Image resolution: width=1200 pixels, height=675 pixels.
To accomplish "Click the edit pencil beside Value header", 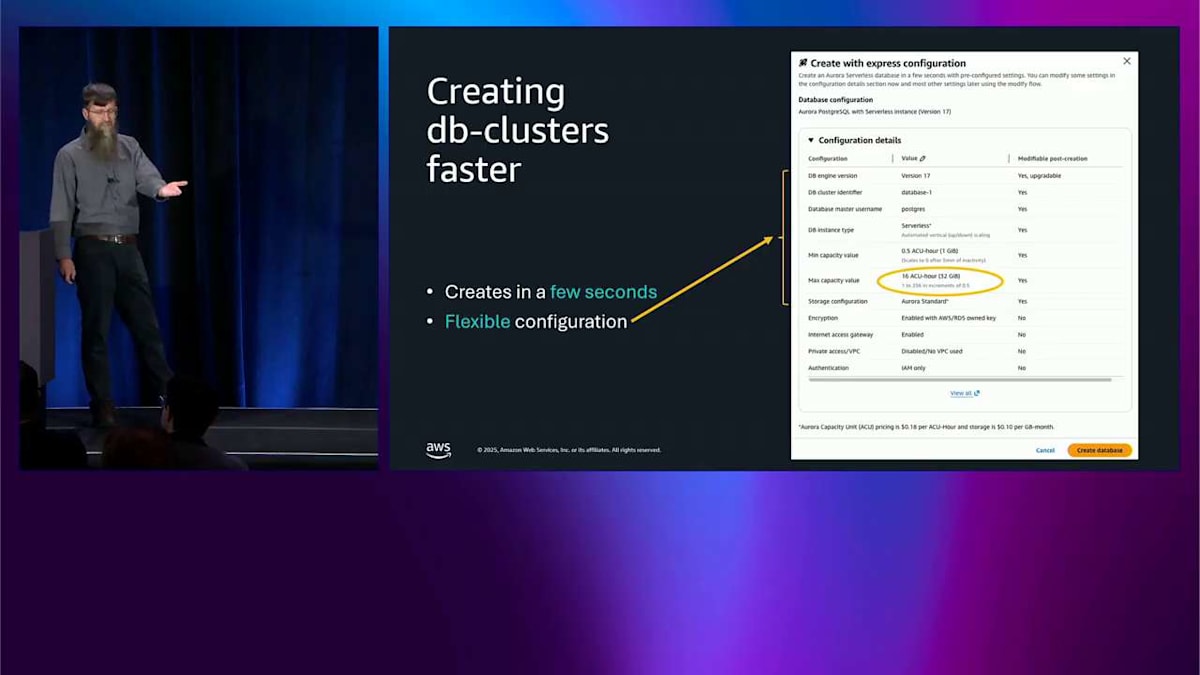I will (x=922, y=158).
